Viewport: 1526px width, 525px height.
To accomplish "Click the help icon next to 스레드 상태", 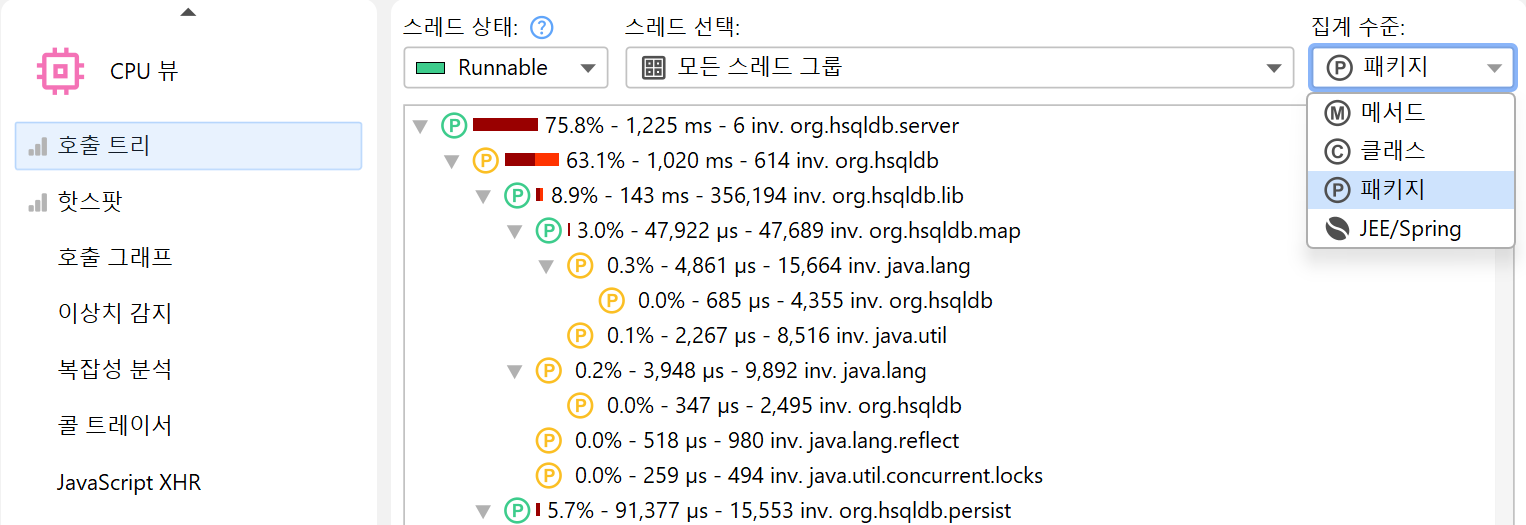I will (x=541, y=28).
